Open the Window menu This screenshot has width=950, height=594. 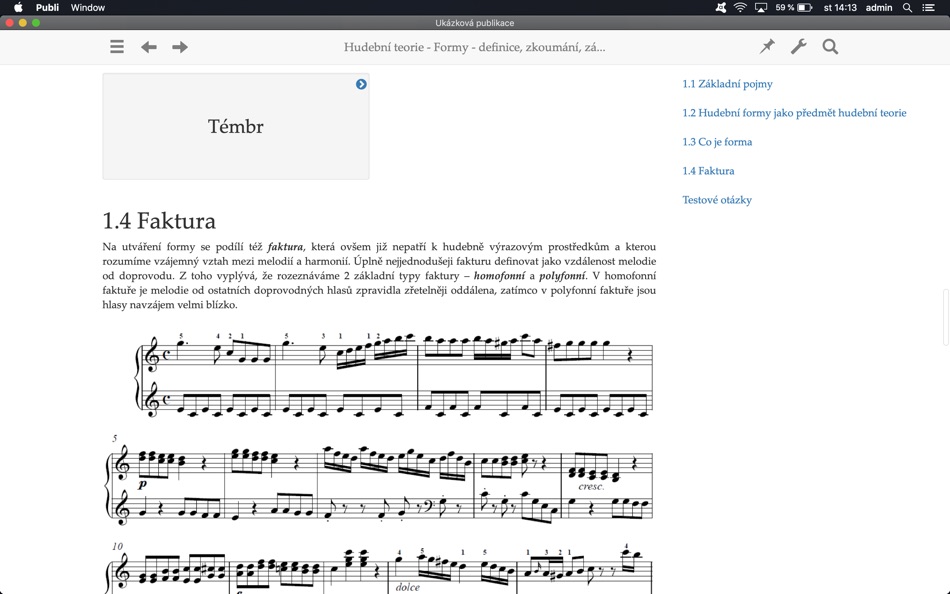[x=88, y=7]
